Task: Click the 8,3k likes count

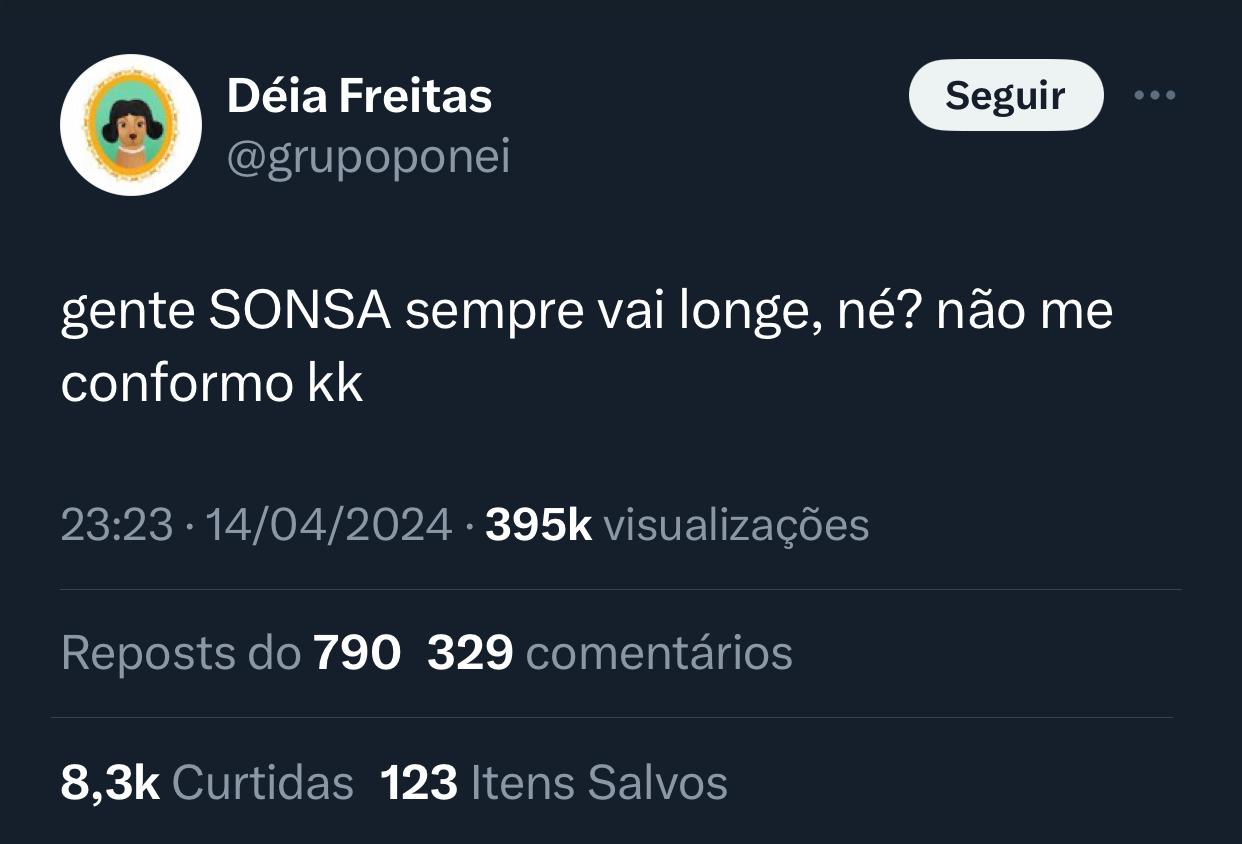Action: tap(110, 782)
